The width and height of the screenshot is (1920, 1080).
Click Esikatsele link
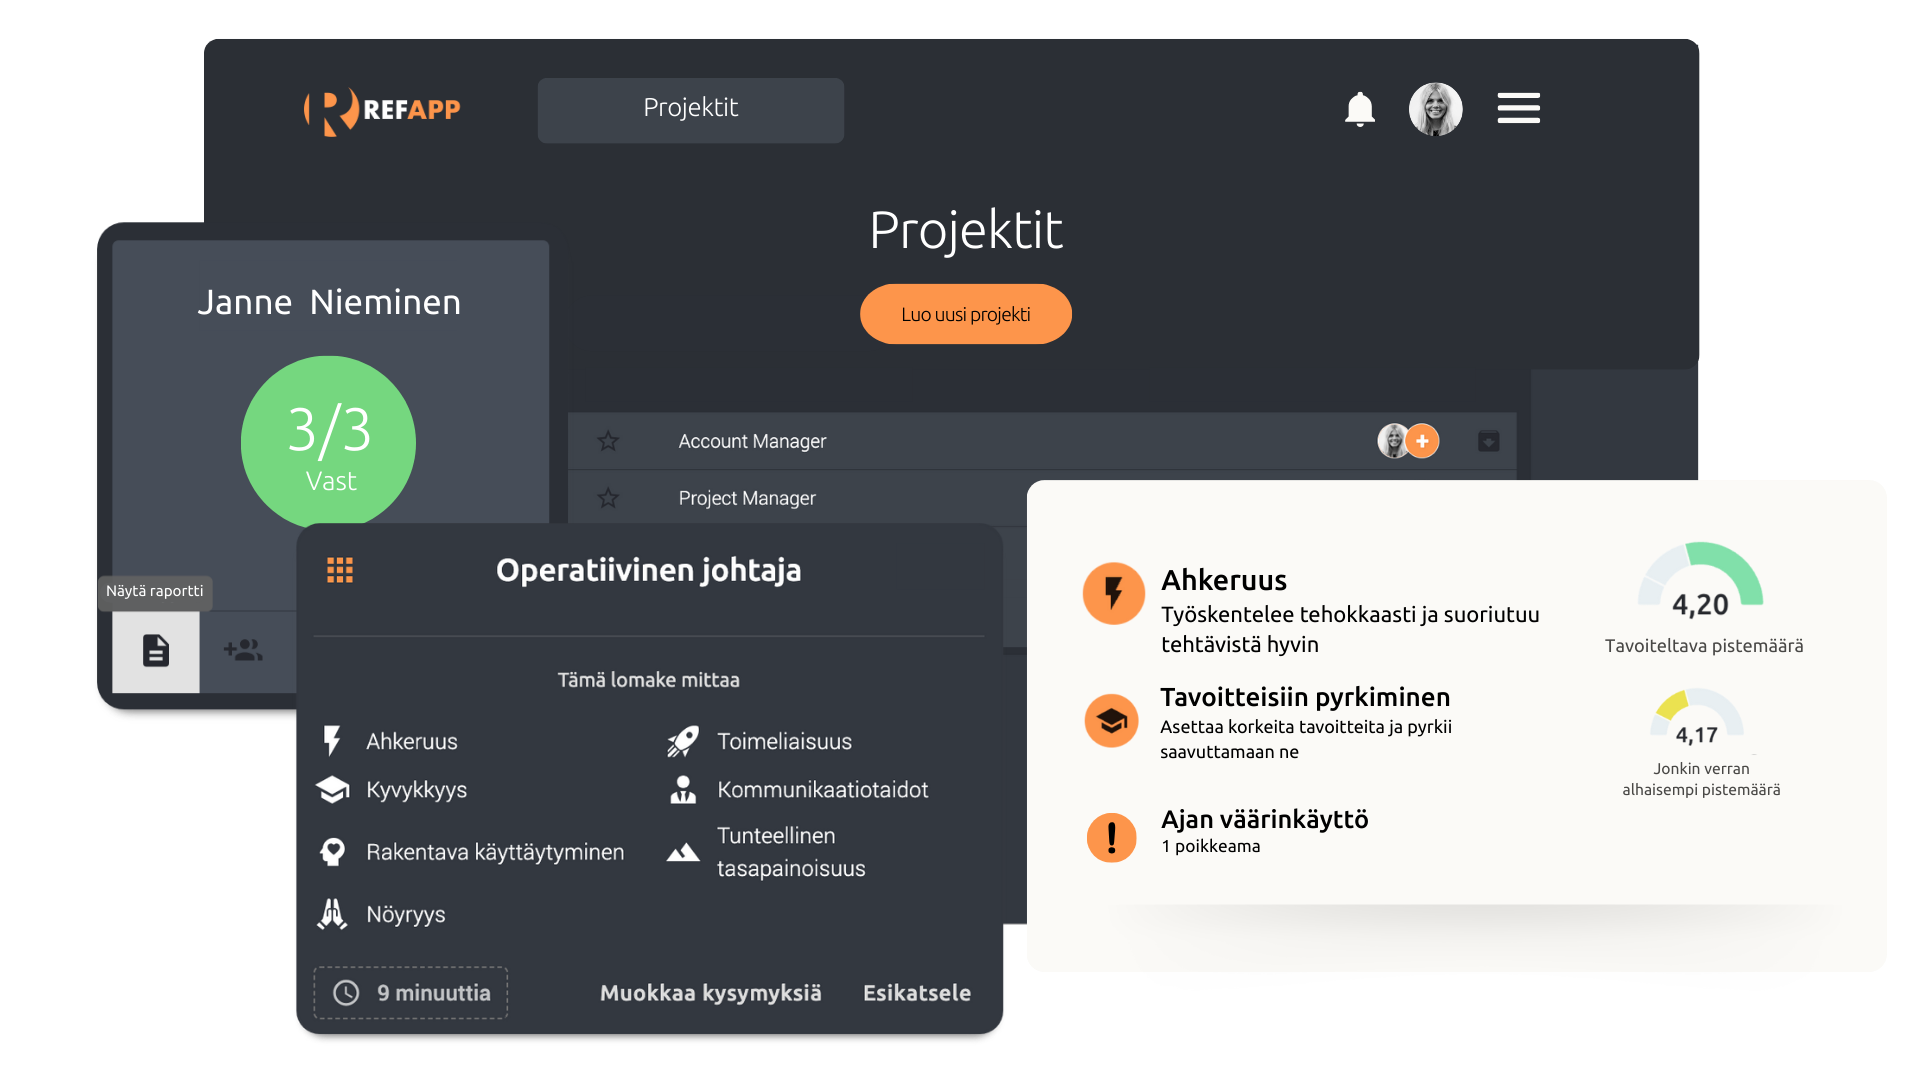[916, 993]
